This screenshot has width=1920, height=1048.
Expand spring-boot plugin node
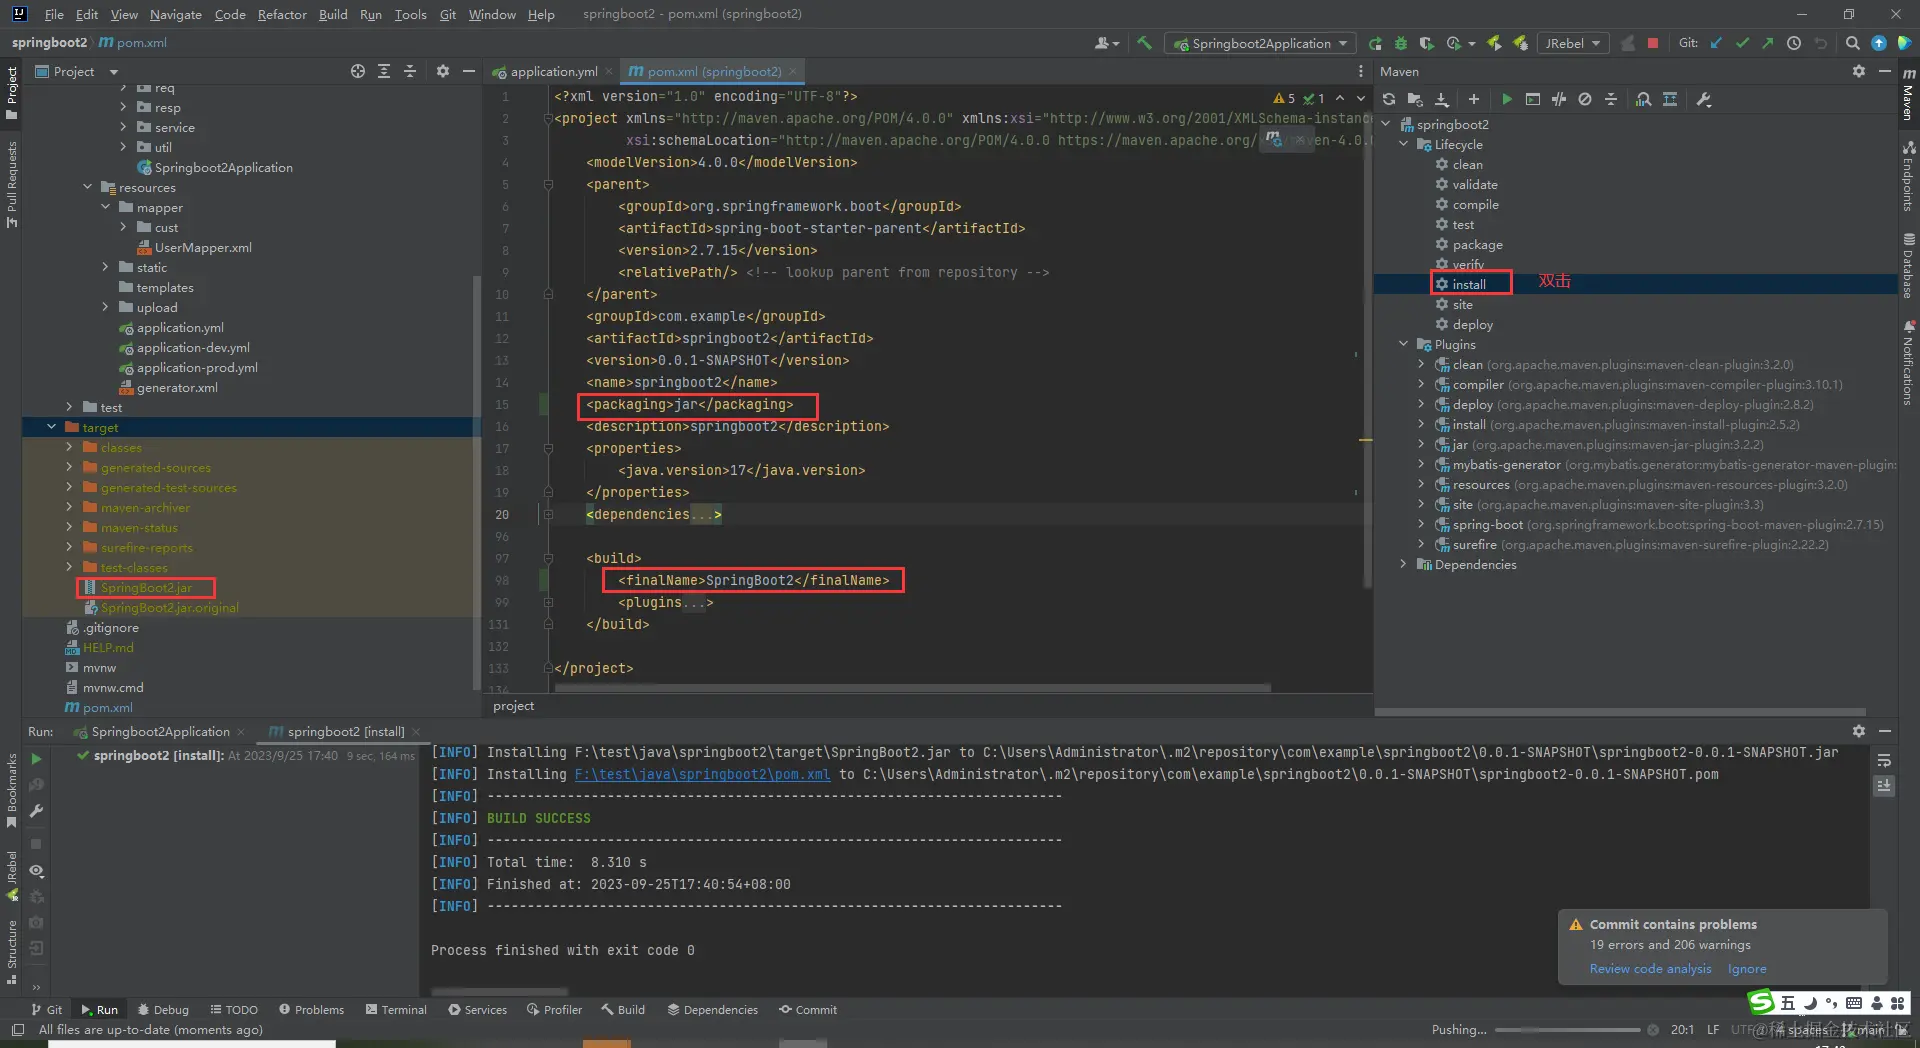point(1421,524)
